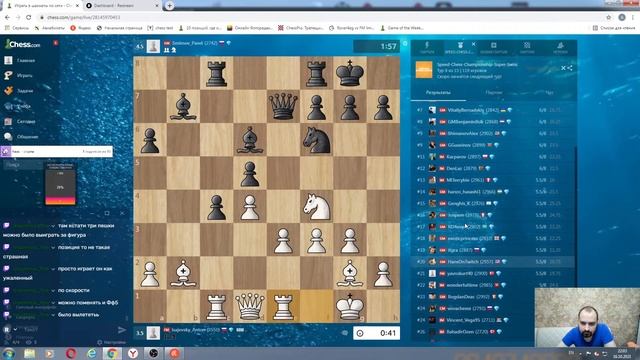Go back with the browser back arrow
The width and height of the screenshot is (640, 360).
click(7, 18)
